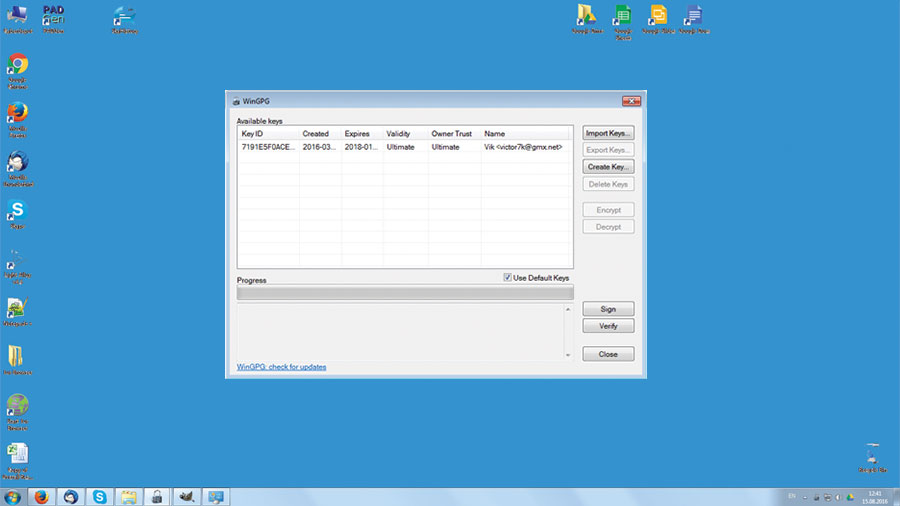This screenshot has height=506, width=900.
Task: Sort keys by Created column header
Action: (320, 134)
